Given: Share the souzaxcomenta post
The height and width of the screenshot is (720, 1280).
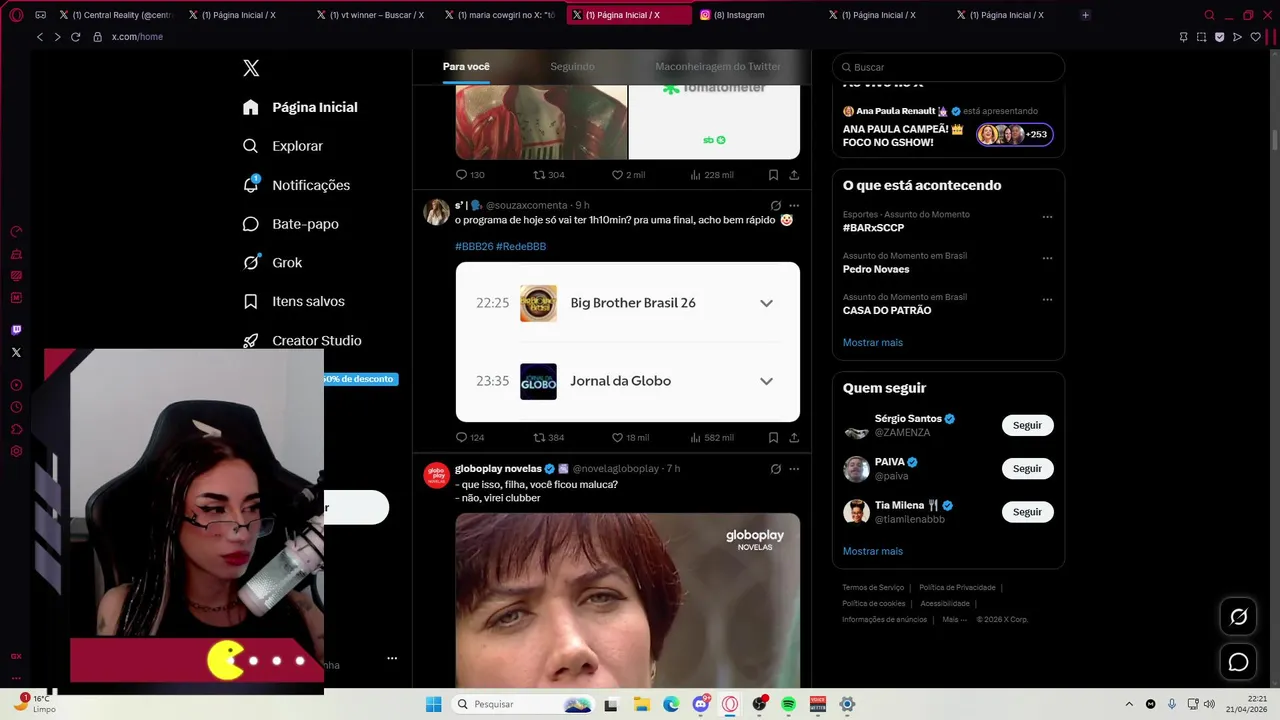Looking at the screenshot, I should [x=794, y=437].
